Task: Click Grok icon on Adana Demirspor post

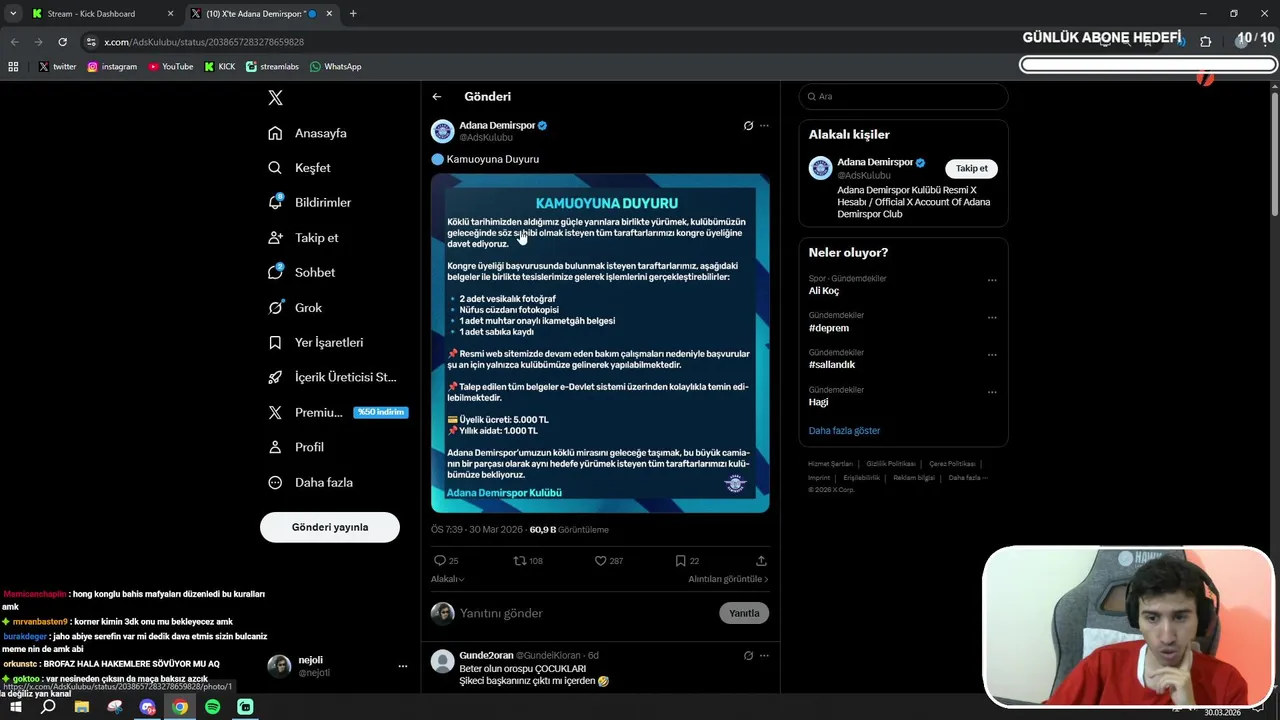Action: coord(748,126)
